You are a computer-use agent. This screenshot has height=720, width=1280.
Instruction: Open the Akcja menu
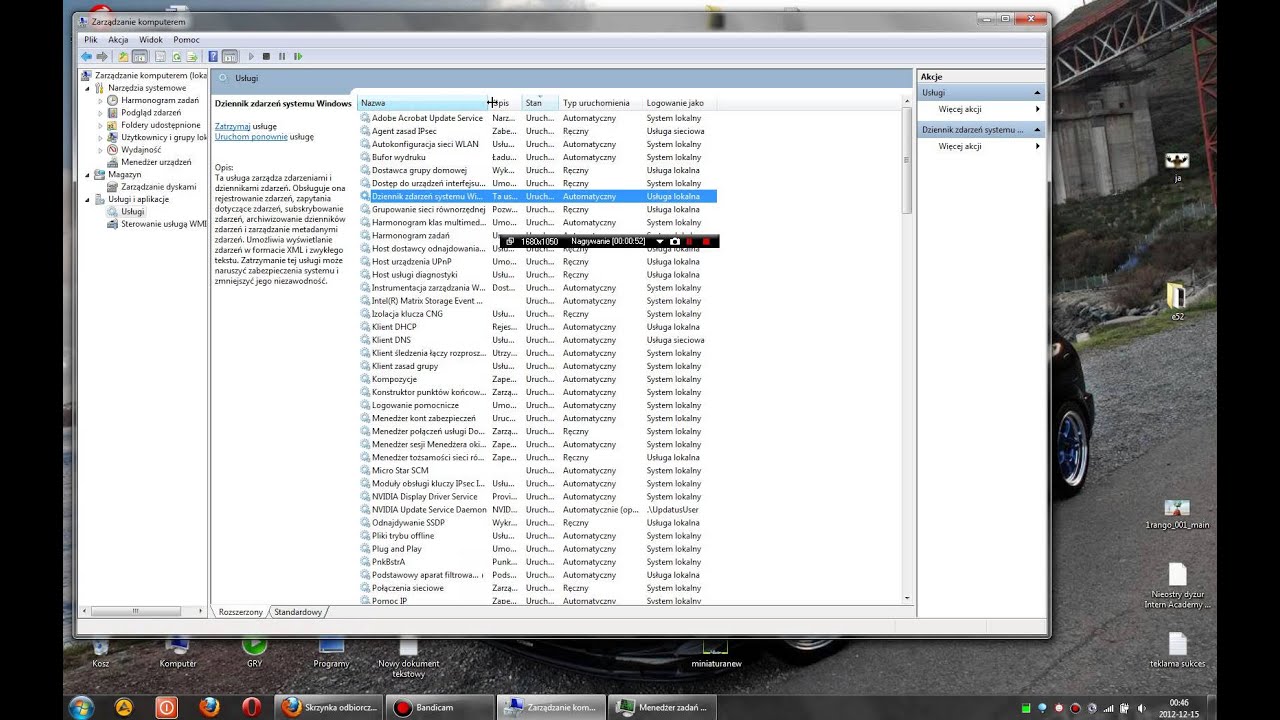pos(118,40)
